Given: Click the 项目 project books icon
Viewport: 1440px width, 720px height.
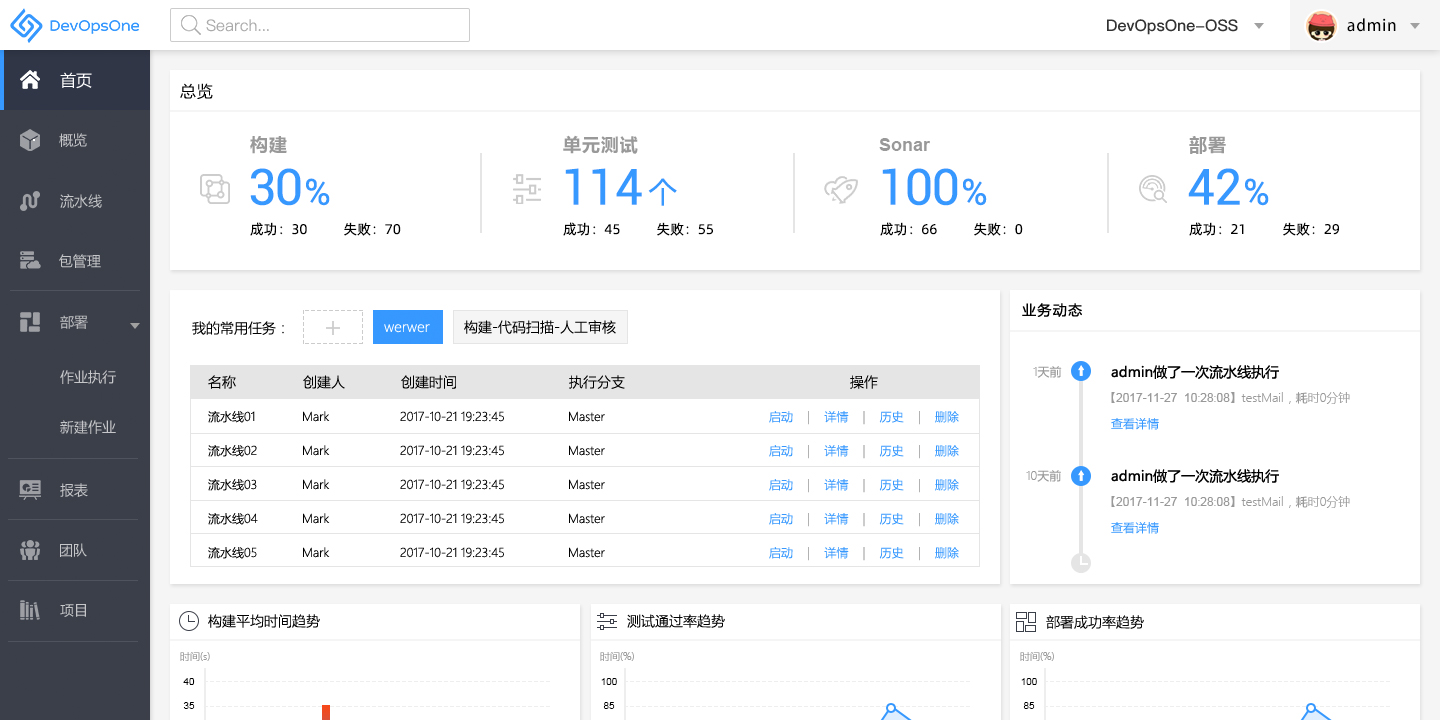Looking at the screenshot, I should coord(30,610).
